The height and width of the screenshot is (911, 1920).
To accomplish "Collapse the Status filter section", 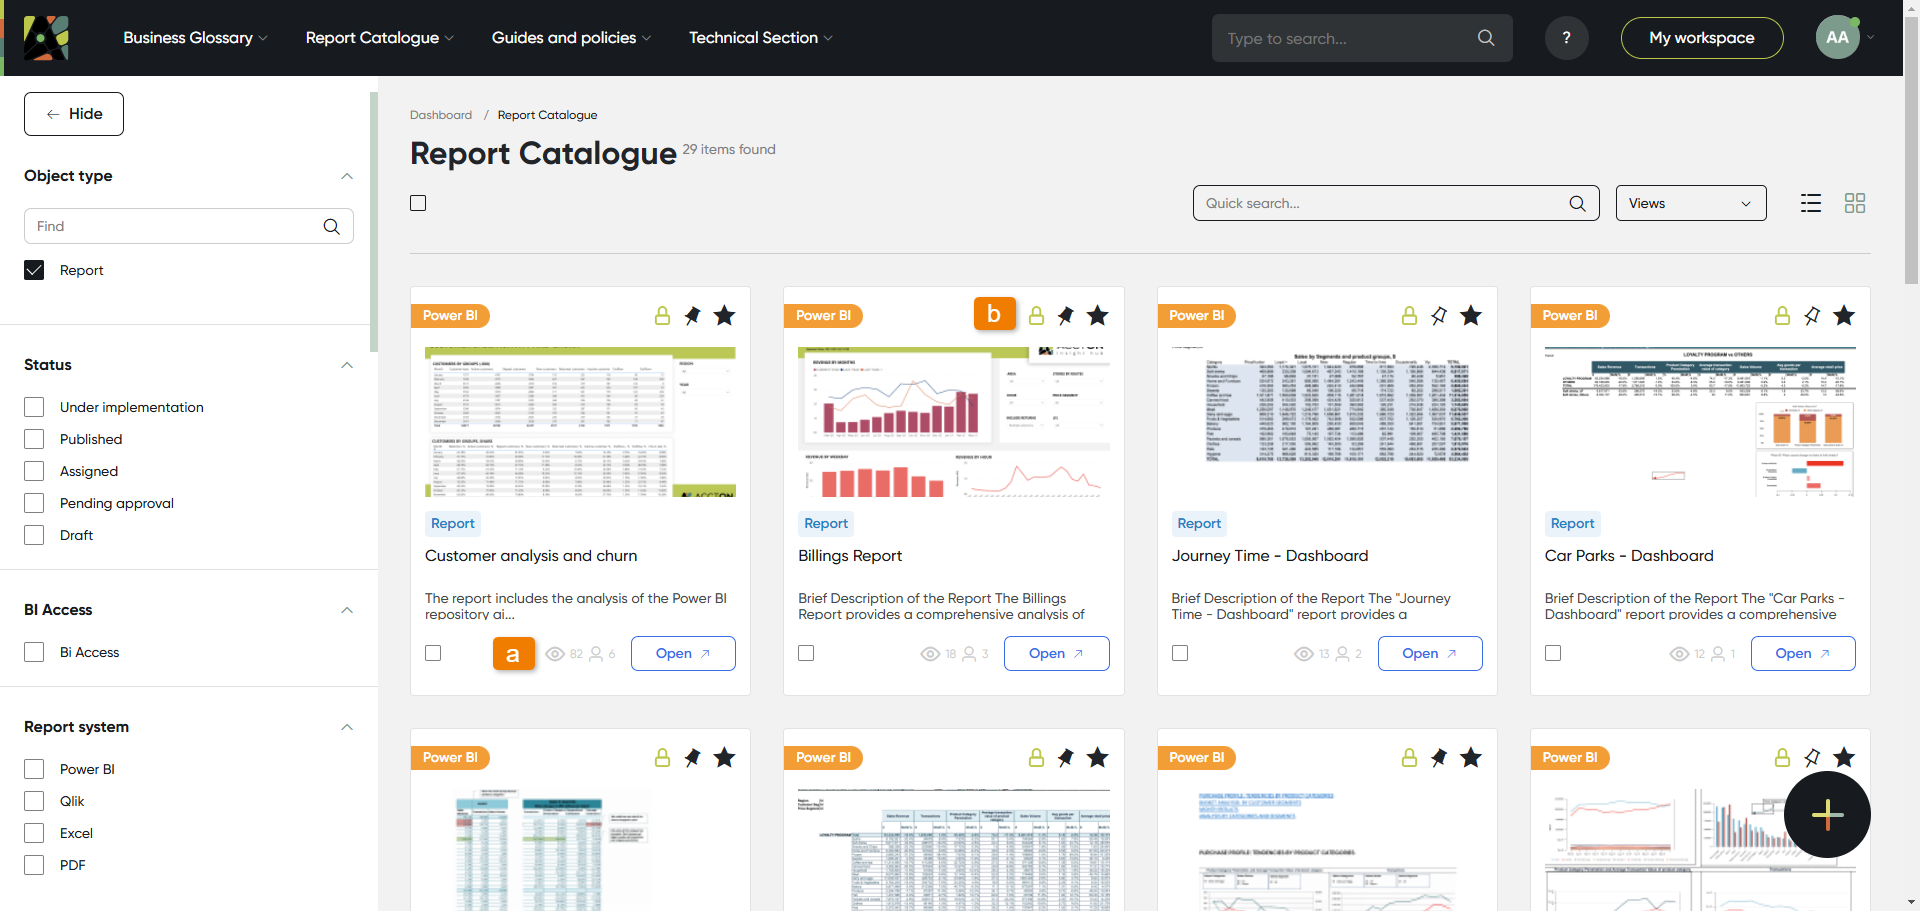I will (x=347, y=365).
